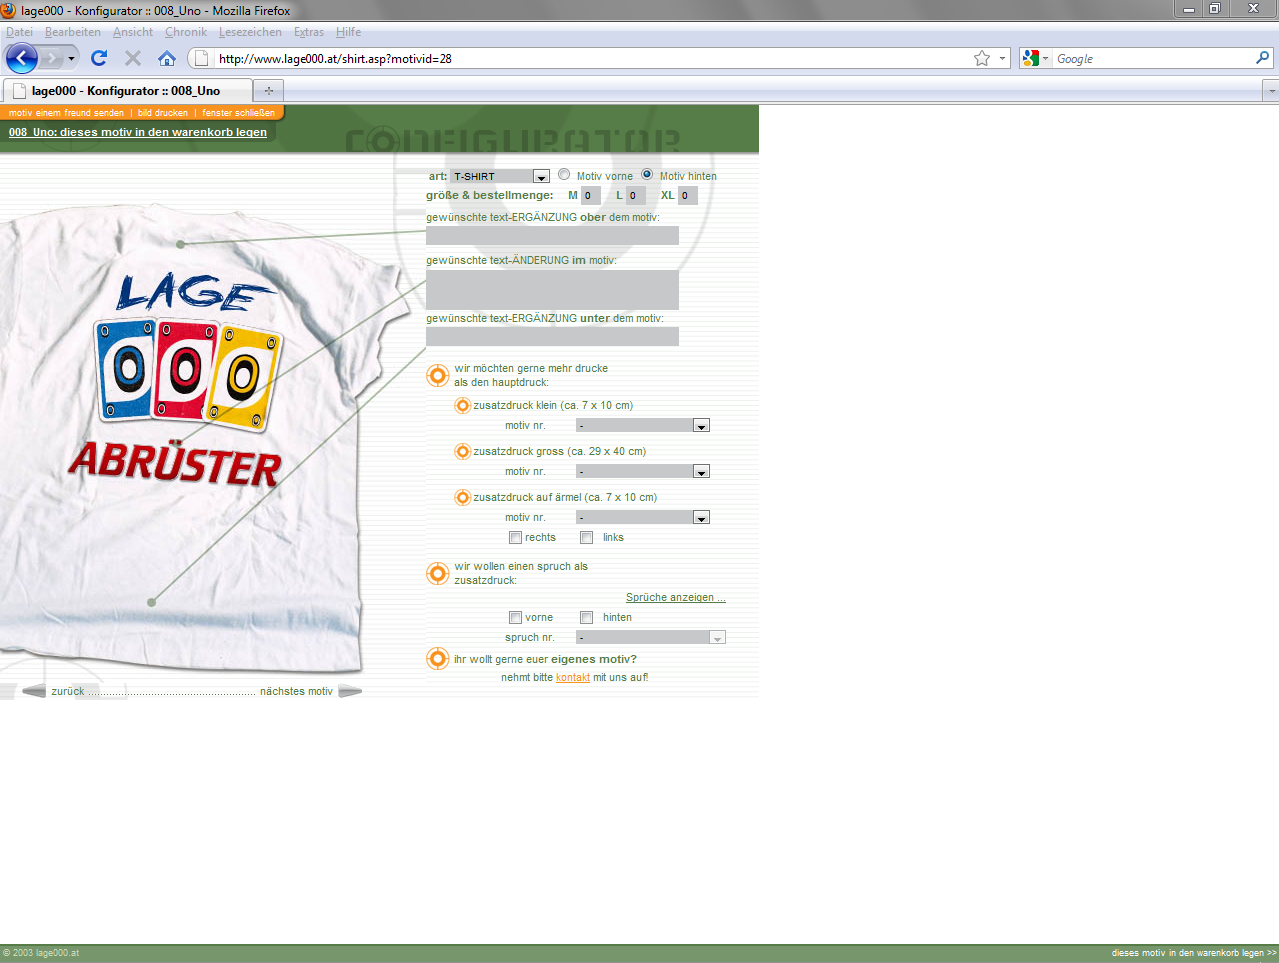Open the back/forward history dropdown arrow
The image size is (1279, 963).
pyautogui.click(x=71, y=58)
